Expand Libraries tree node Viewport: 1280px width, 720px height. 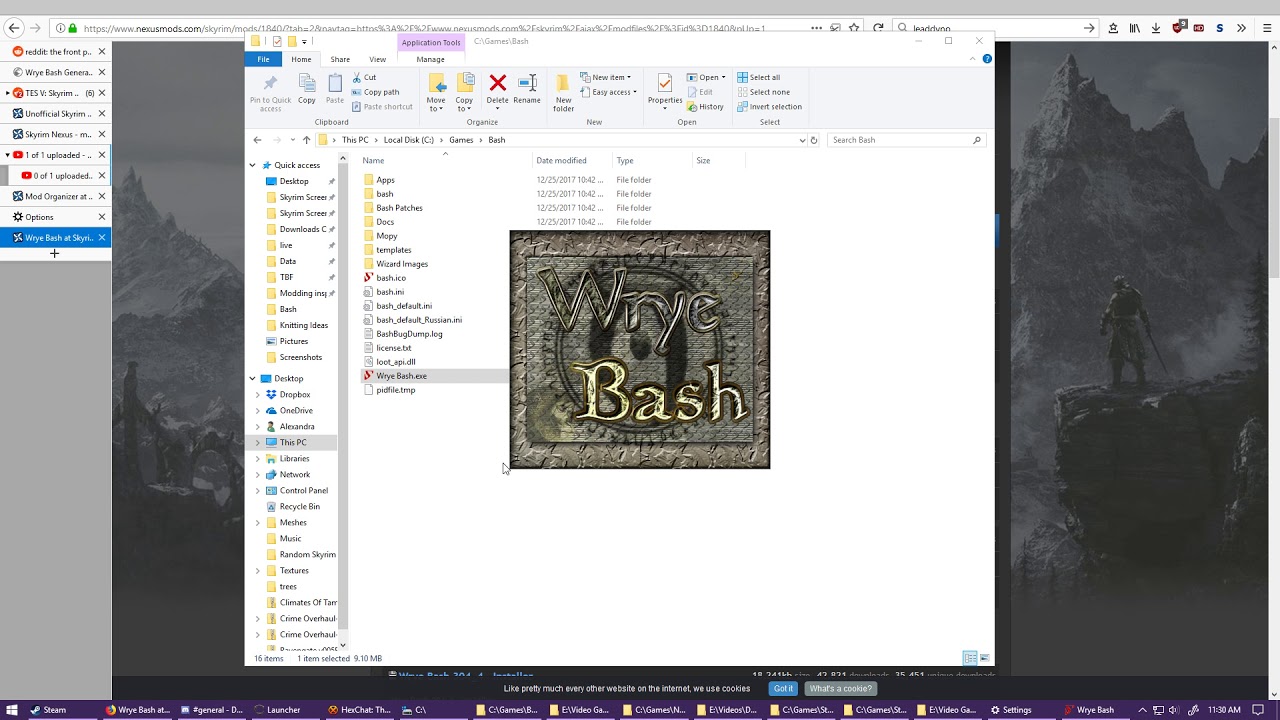tap(257, 458)
